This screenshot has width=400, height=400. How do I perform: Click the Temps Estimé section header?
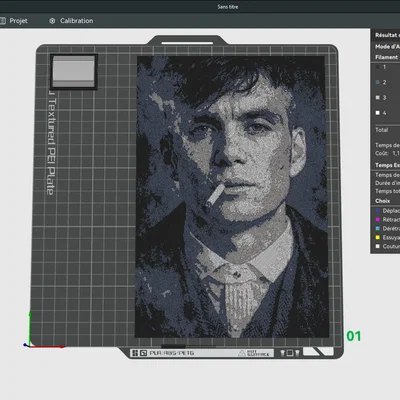[387, 165]
